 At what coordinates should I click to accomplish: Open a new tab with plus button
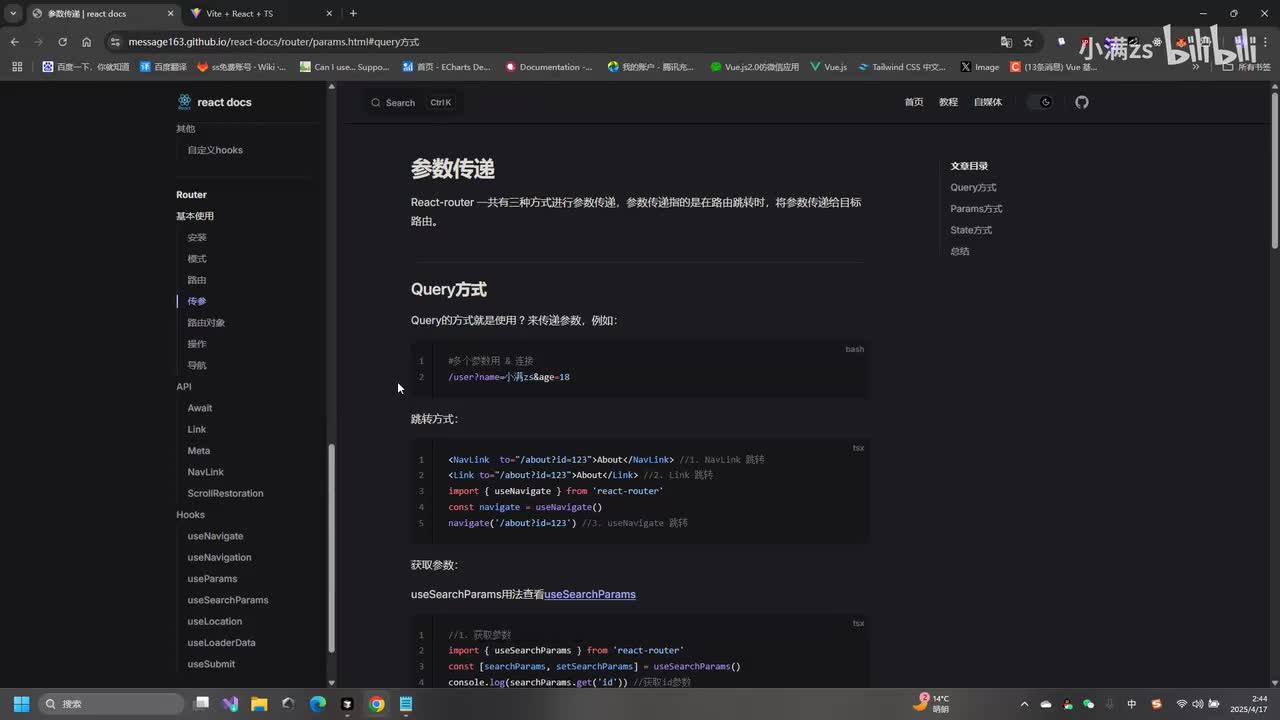click(353, 13)
